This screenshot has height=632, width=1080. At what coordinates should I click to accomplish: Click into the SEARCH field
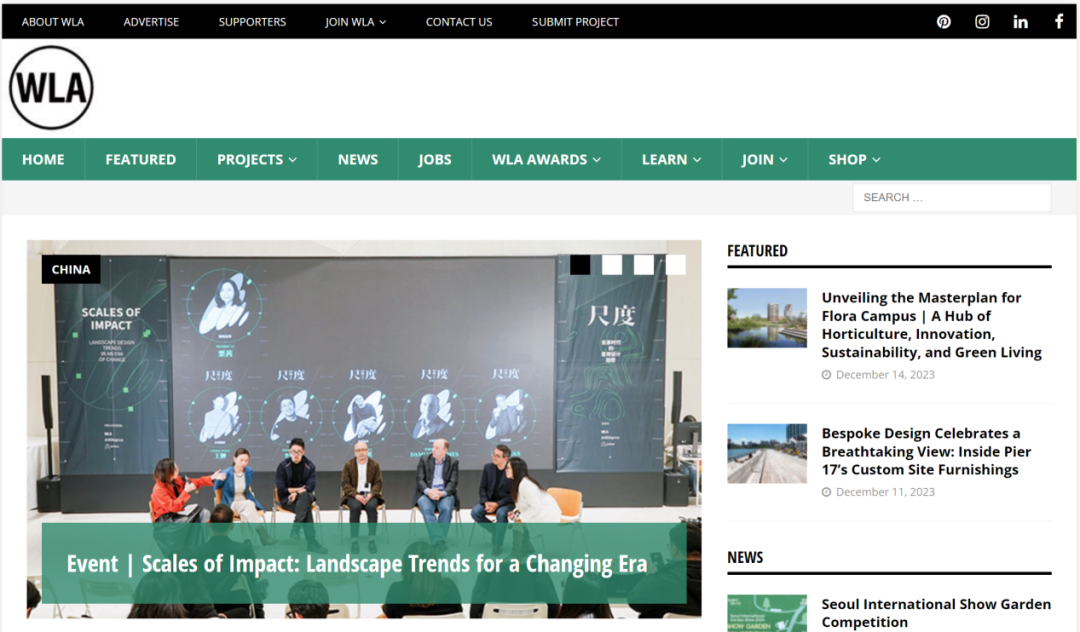(x=952, y=198)
